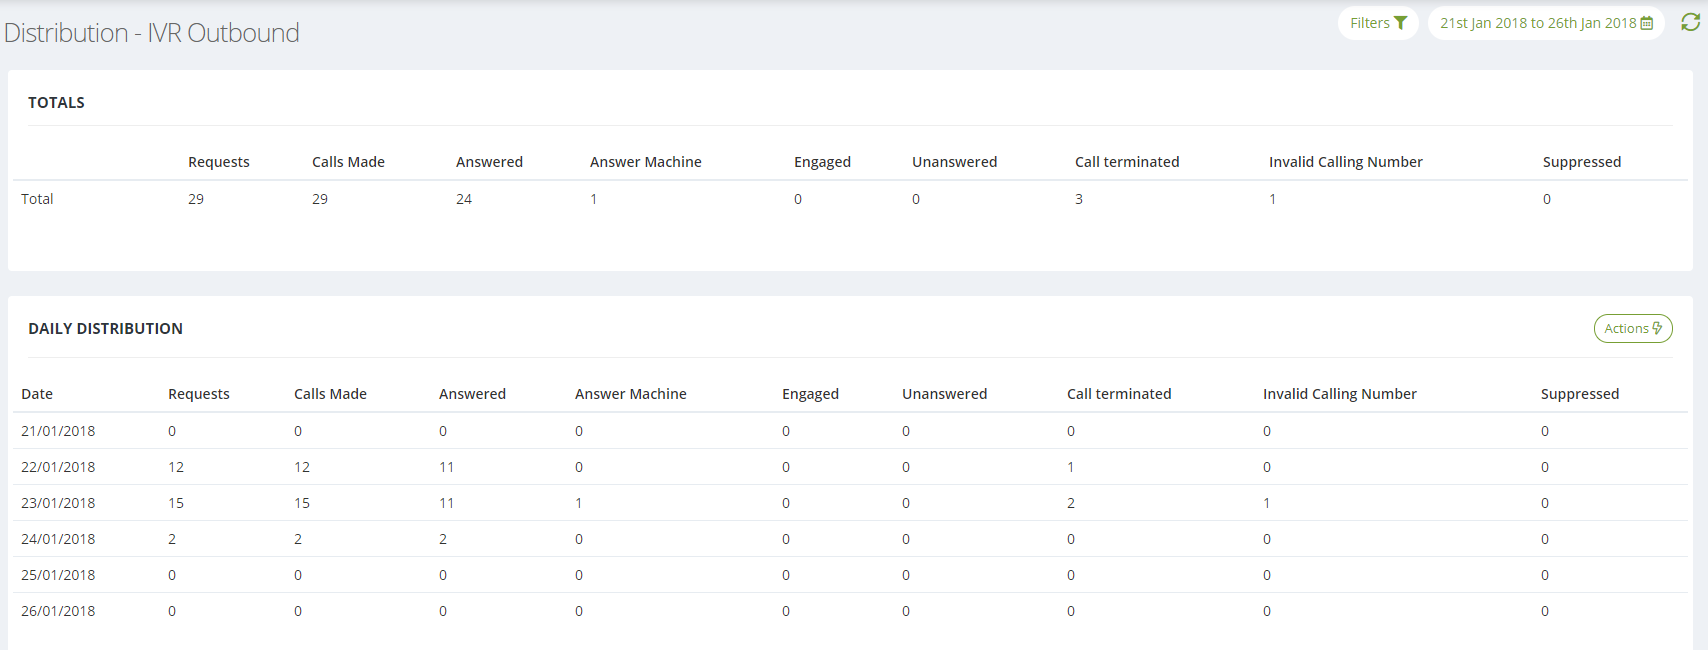Viewport: 1708px width, 650px height.
Task: Click Requests value 15 for 23/01/2018
Action: tap(176, 503)
